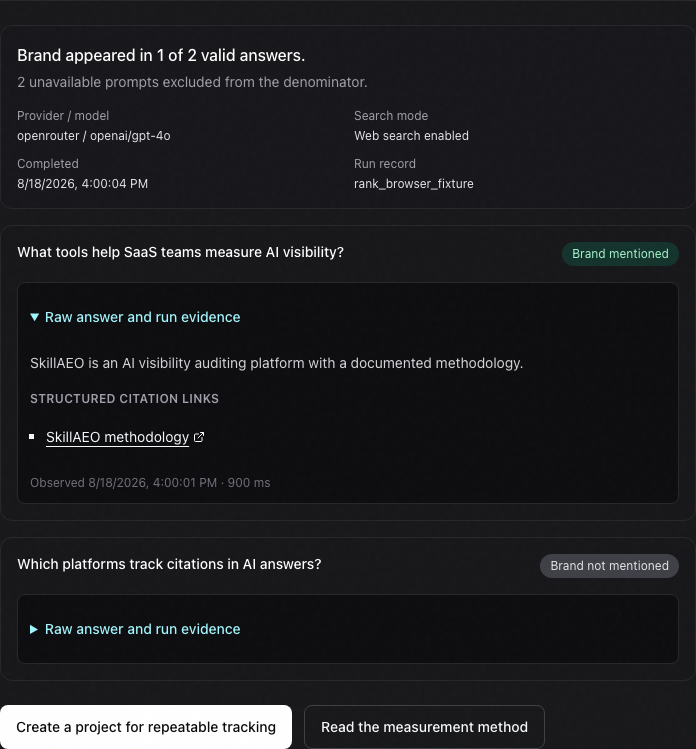
Task: Collapse the first Raw answer disclosure triangle
Action: coord(34,317)
